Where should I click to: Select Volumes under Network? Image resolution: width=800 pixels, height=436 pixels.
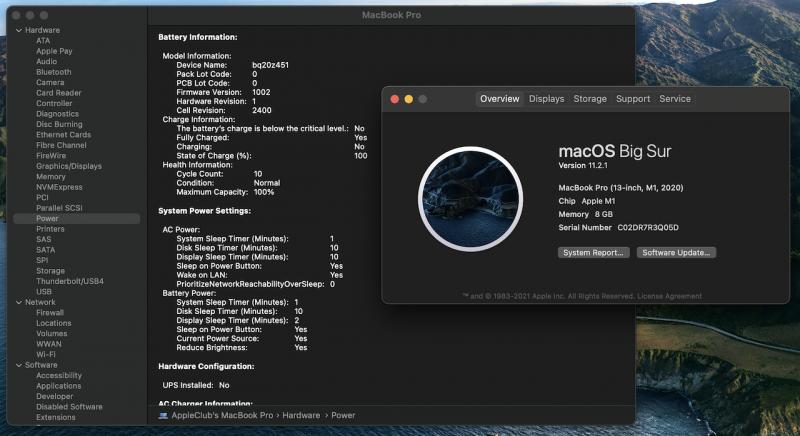(x=52, y=334)
